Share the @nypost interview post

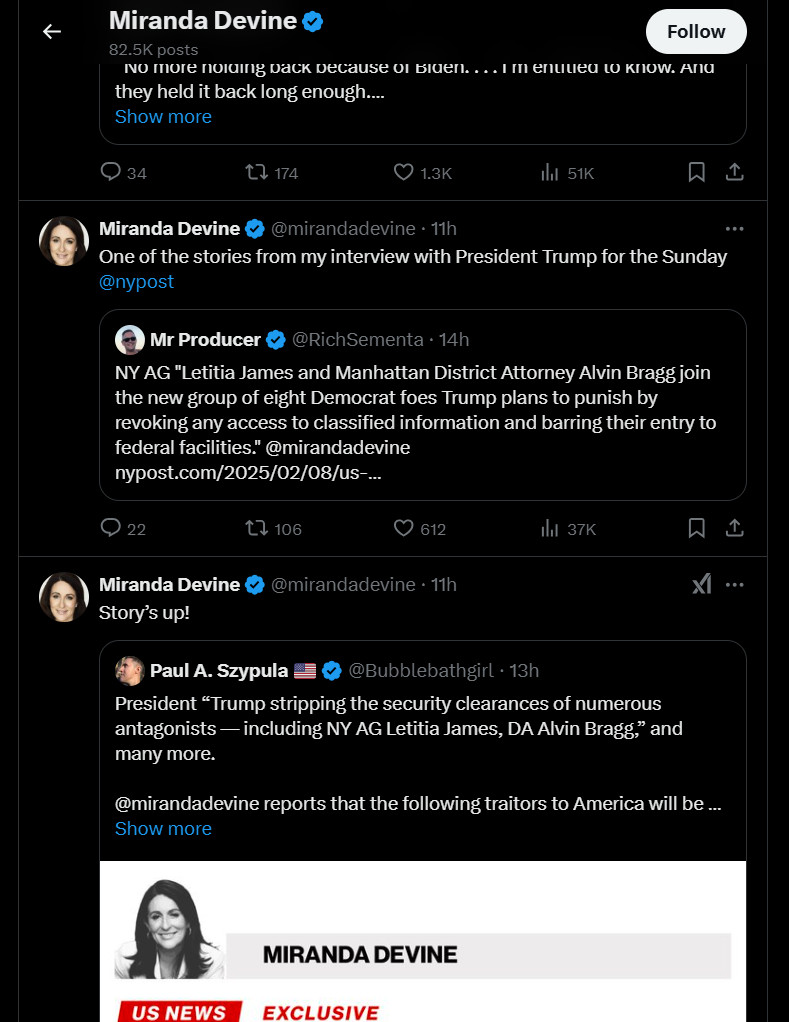click(734, 528)
